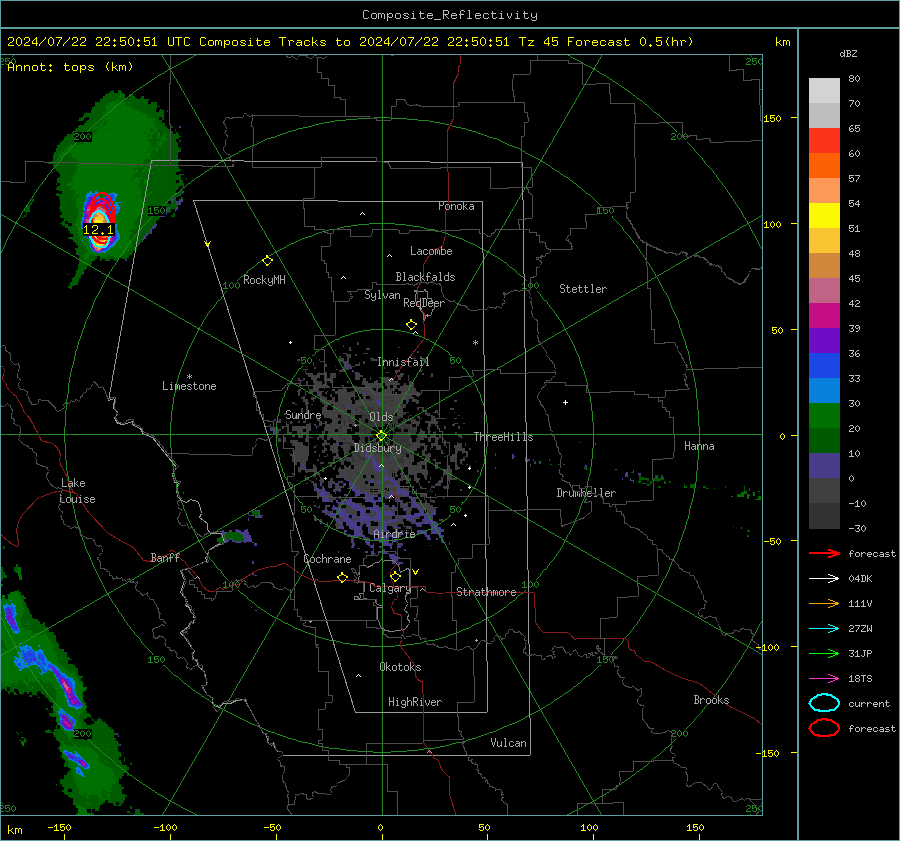Click the Sylvan label on map
Screen dimensions: 900x841
(x=382, y=296)
